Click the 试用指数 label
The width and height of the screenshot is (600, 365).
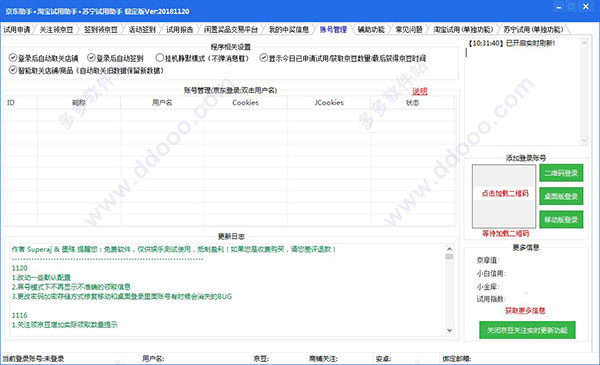[491, 299]
